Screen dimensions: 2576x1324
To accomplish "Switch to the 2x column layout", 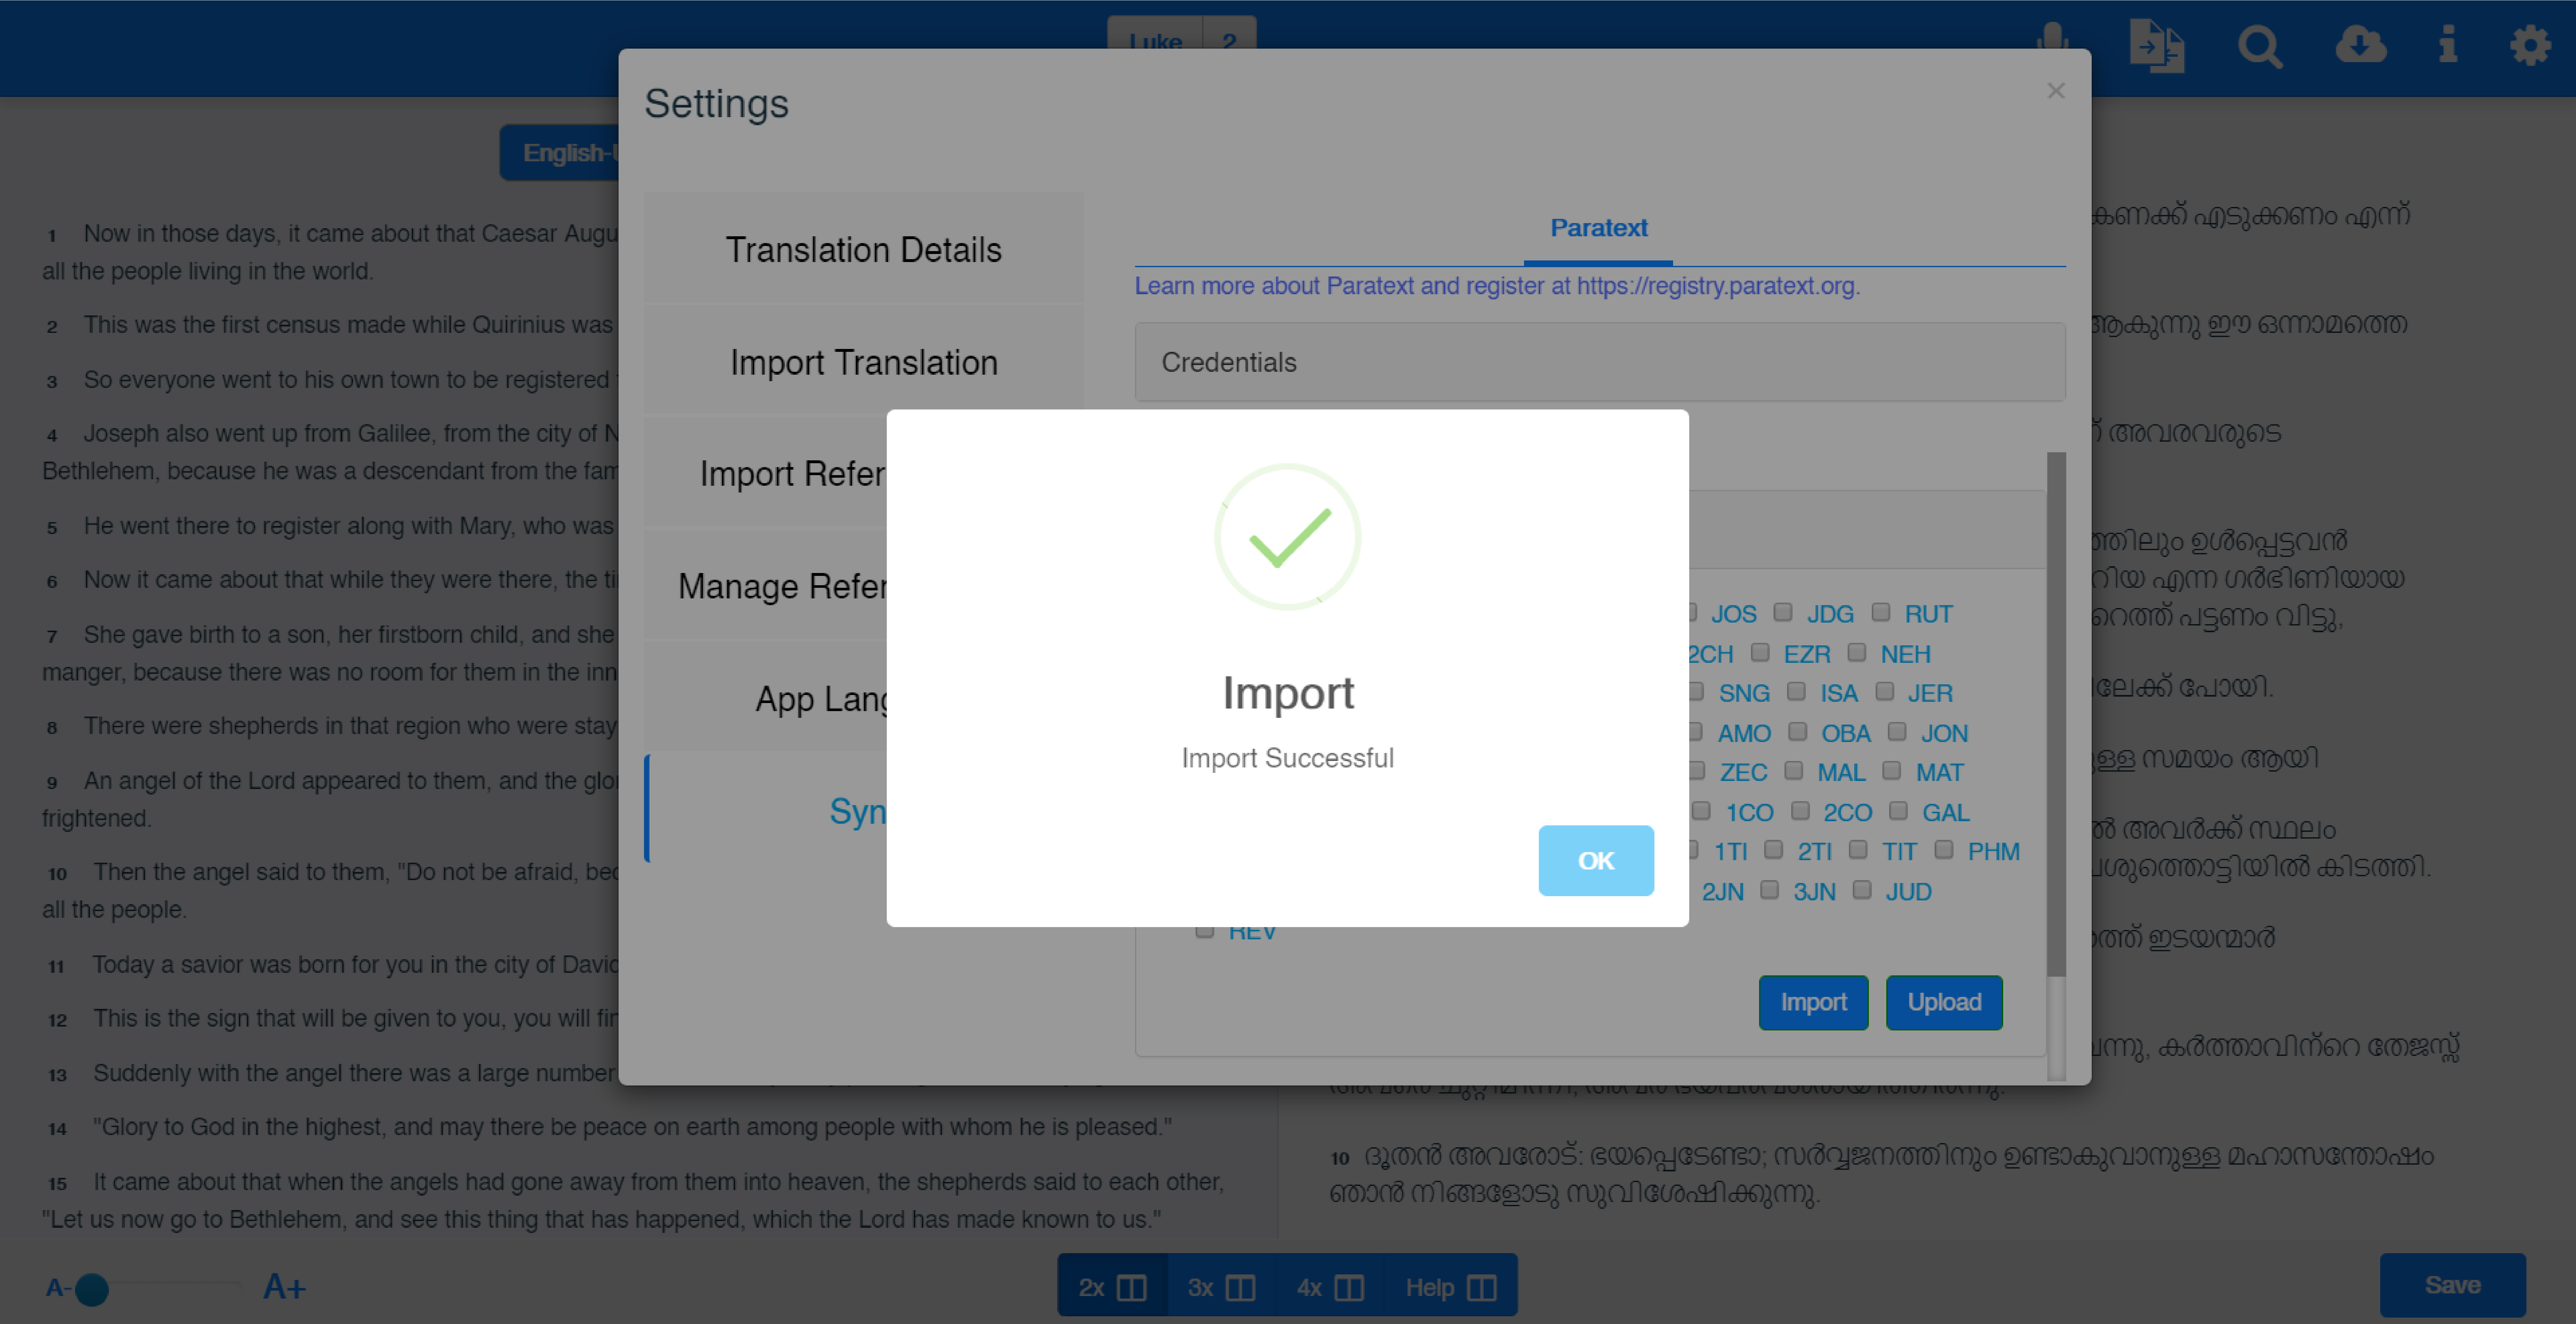I will (x=1112, y=1286).
